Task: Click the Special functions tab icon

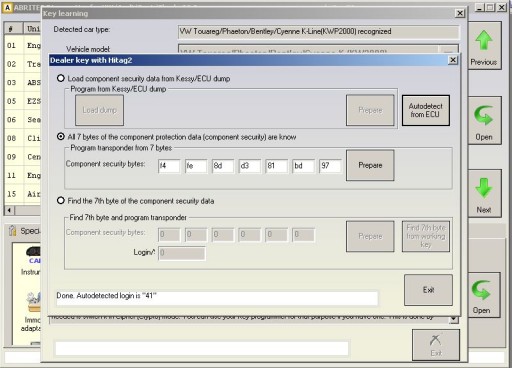Action: (x=12, y=230)
